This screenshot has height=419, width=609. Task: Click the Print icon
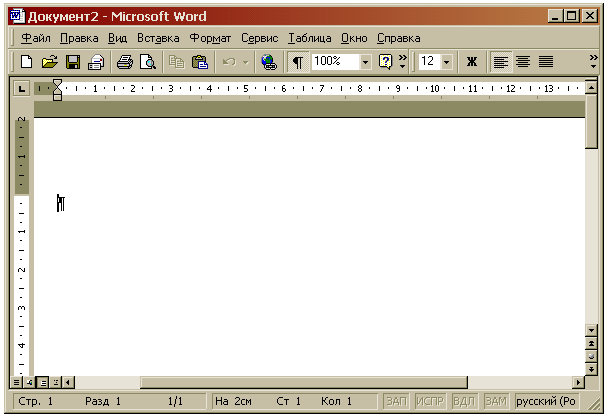coord(125,62)
